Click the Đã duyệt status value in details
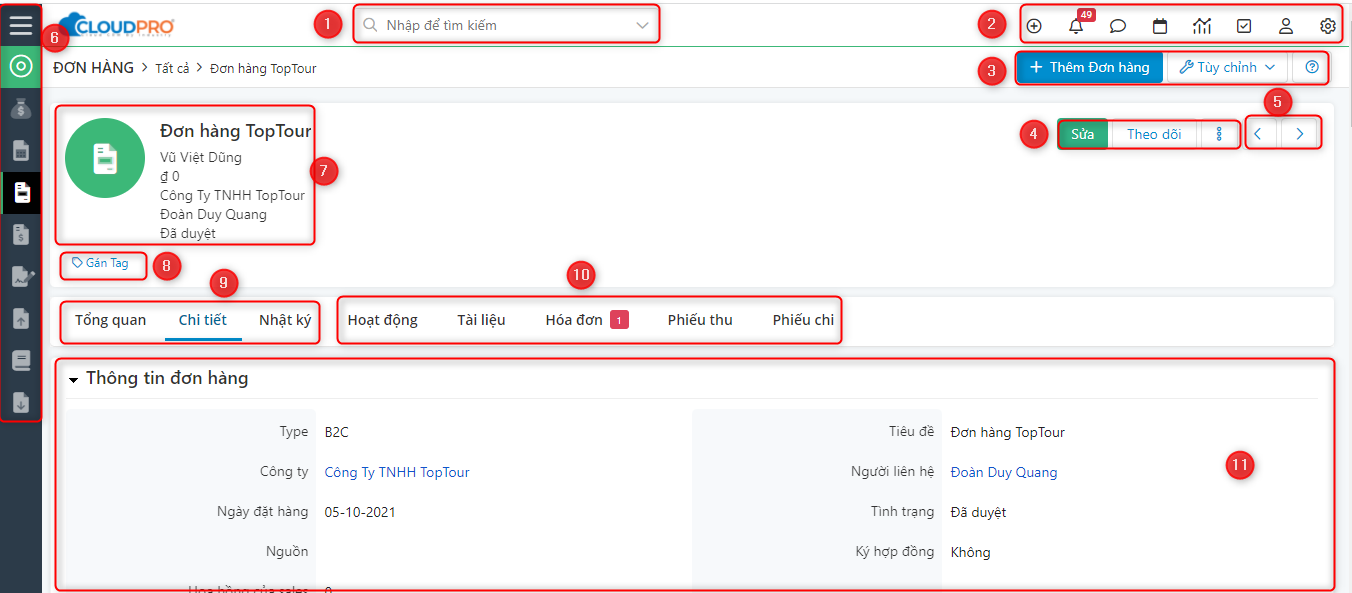 coord(978,512)
